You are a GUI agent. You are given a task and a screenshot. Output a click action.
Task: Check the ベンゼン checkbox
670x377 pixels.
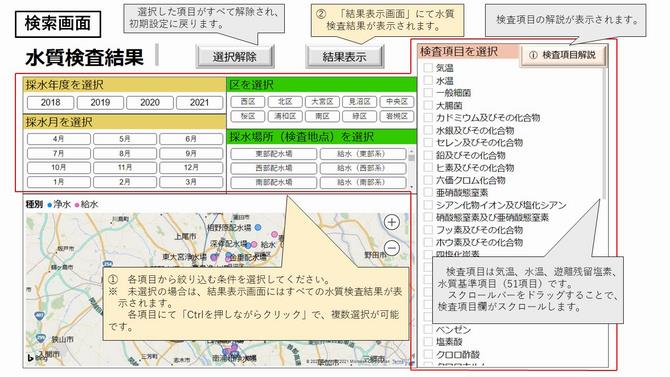pyautogui.click(x=428, y=330)
